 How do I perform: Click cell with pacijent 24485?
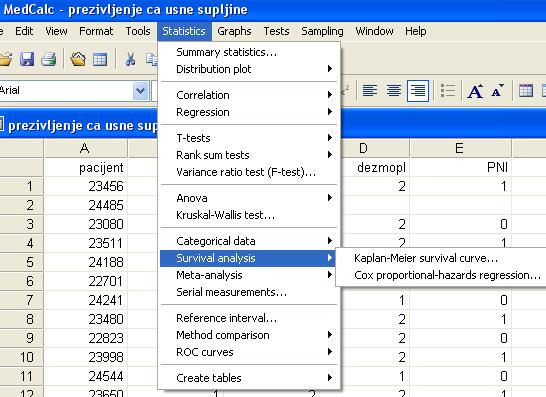click(85, 205)
